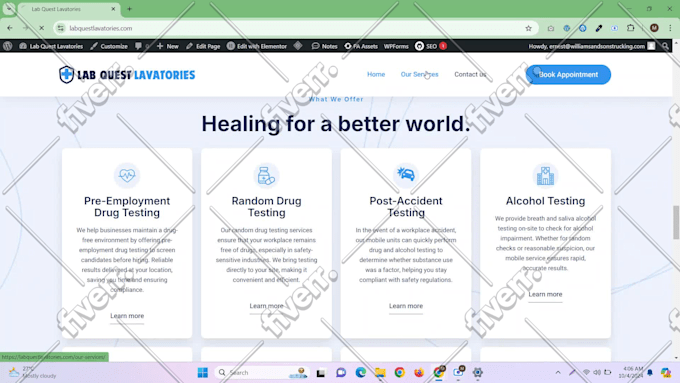Click Edit Page in admin bar
The height and width of the screenshot is (383, 680).
tap(203, 46)
